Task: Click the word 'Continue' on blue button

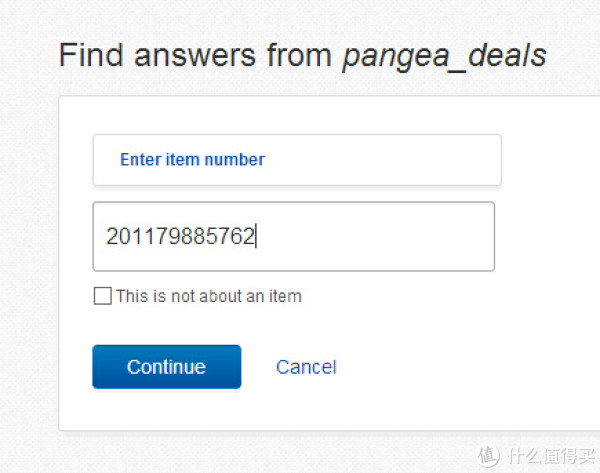Action: click(x=166, y=367)
